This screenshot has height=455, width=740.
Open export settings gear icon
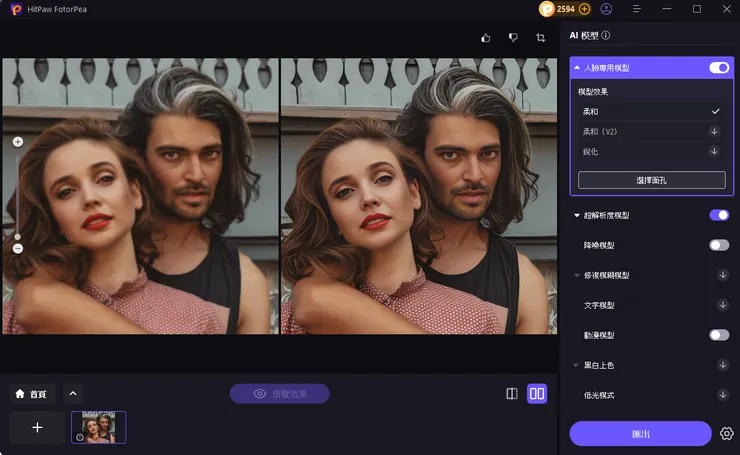(727, 433)
